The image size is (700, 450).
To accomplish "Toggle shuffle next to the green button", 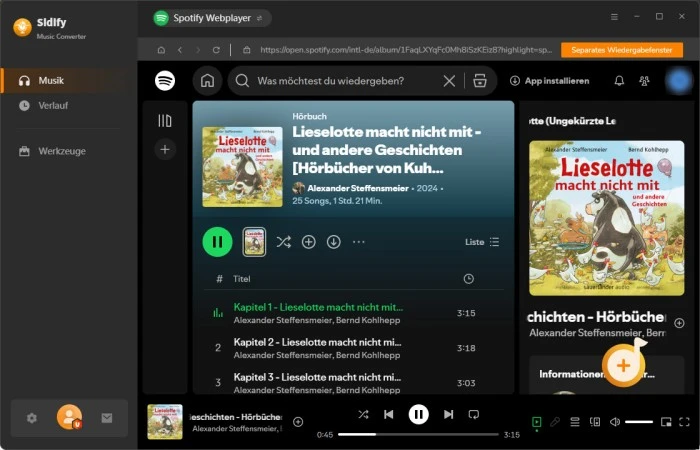I will (283, 242).
